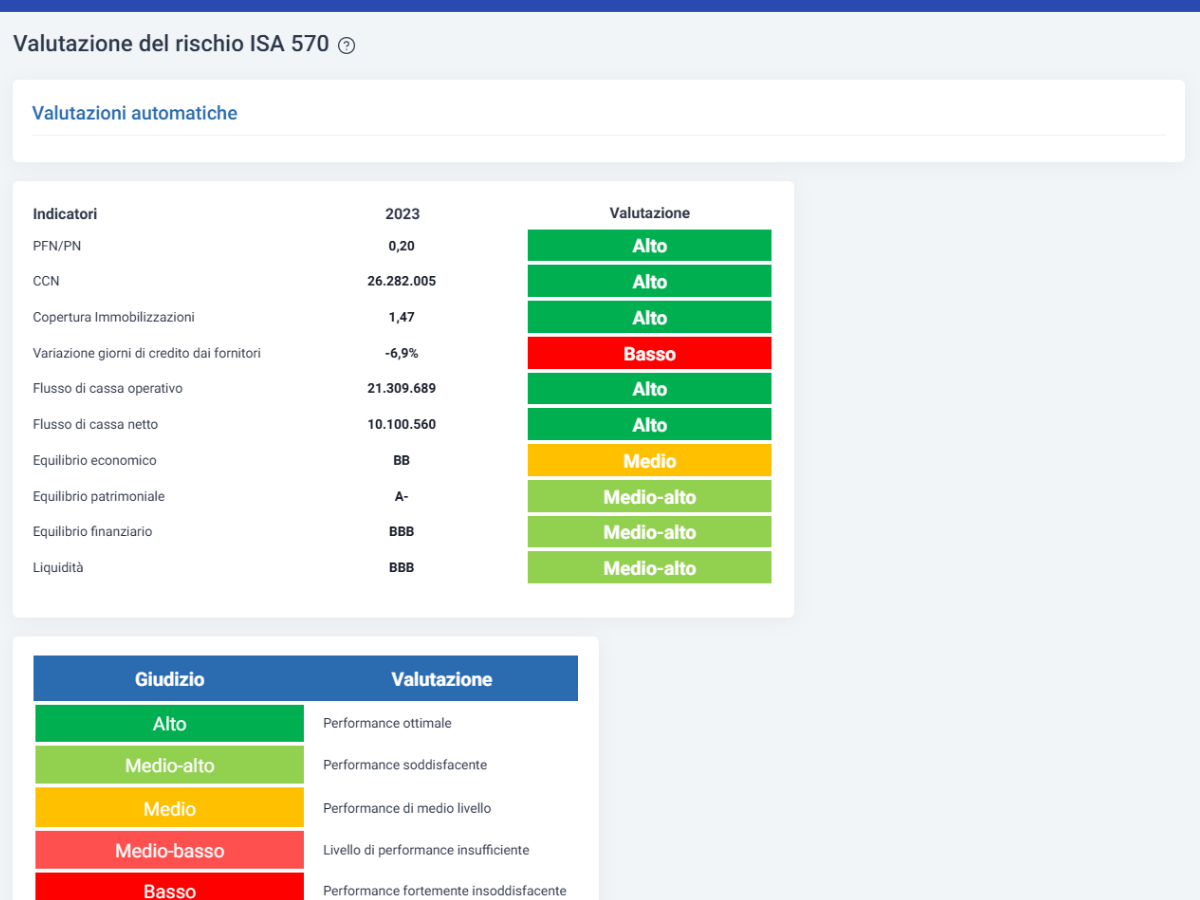The height and width of the screenshot is (900, 1200).
Task: Select Performance fortemente insoddisfacente description
Action: click(x=445, y=890)
